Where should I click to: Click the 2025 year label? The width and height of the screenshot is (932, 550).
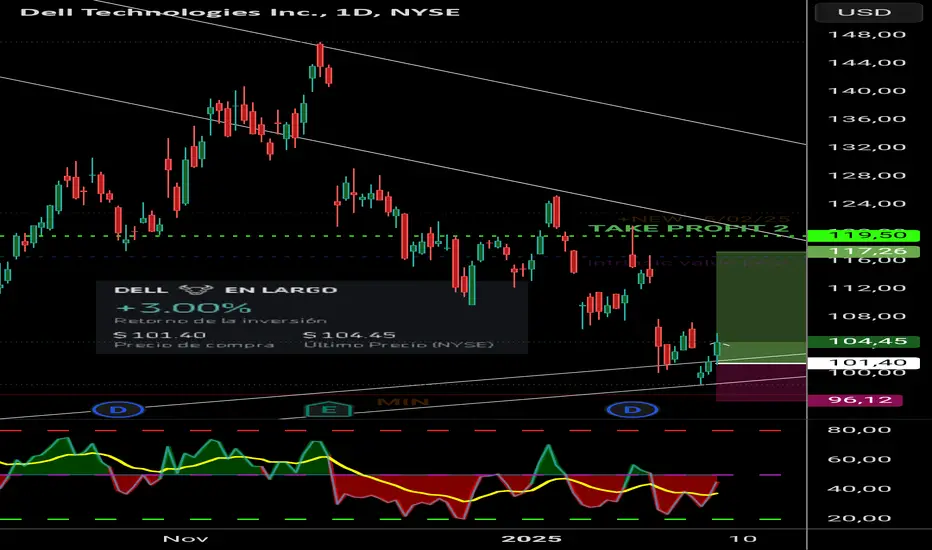pyautogui.click(x=531, y=539)
